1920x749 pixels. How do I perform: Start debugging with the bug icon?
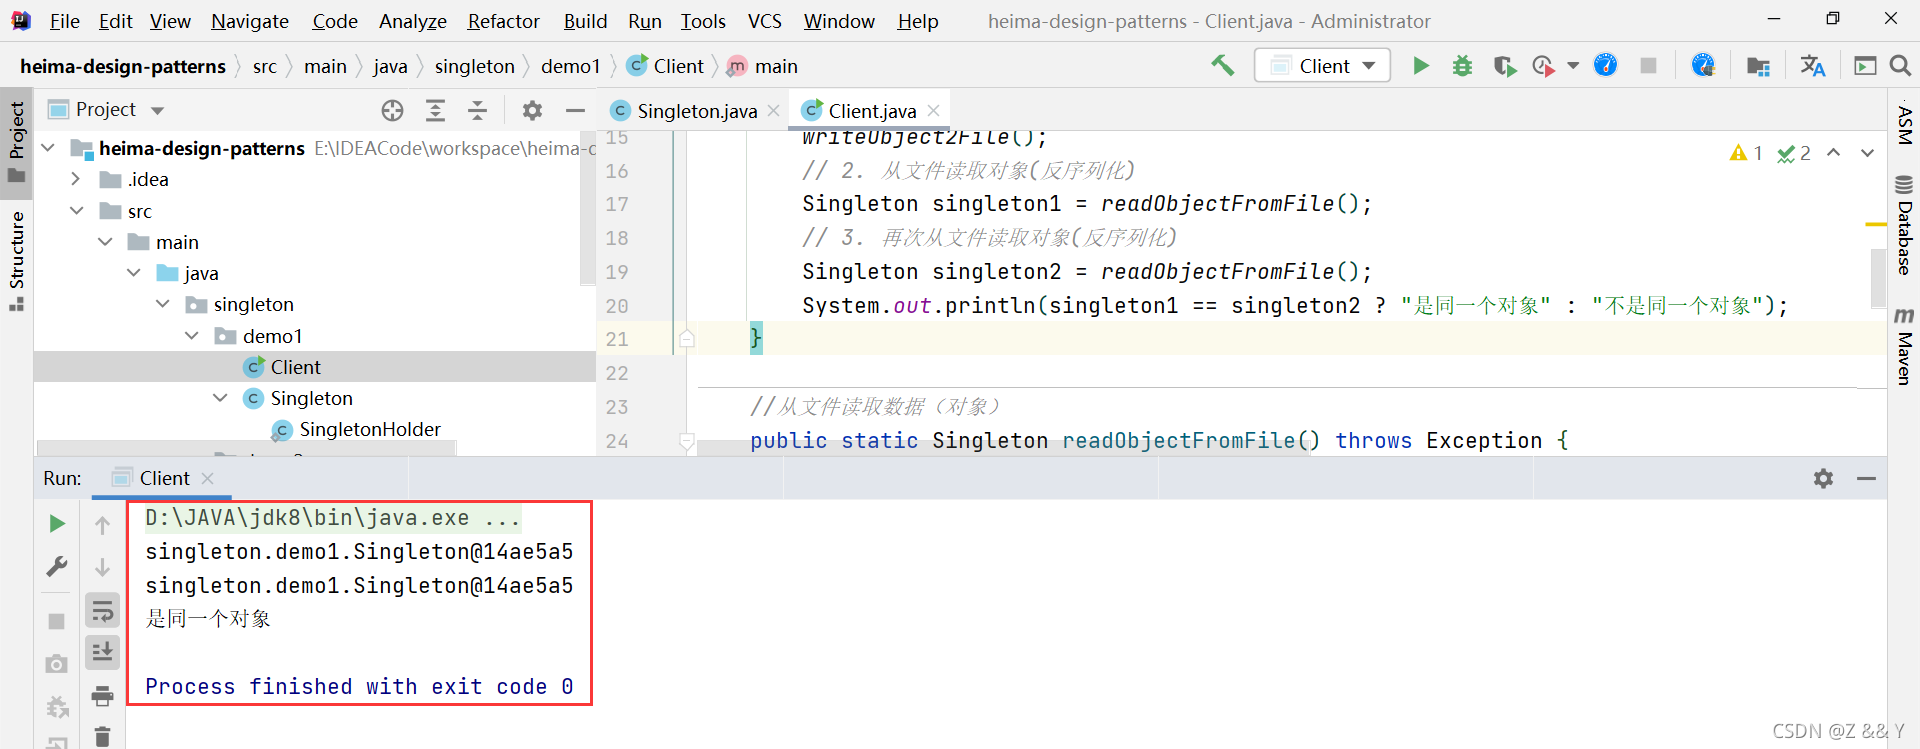click(1462, 66)
